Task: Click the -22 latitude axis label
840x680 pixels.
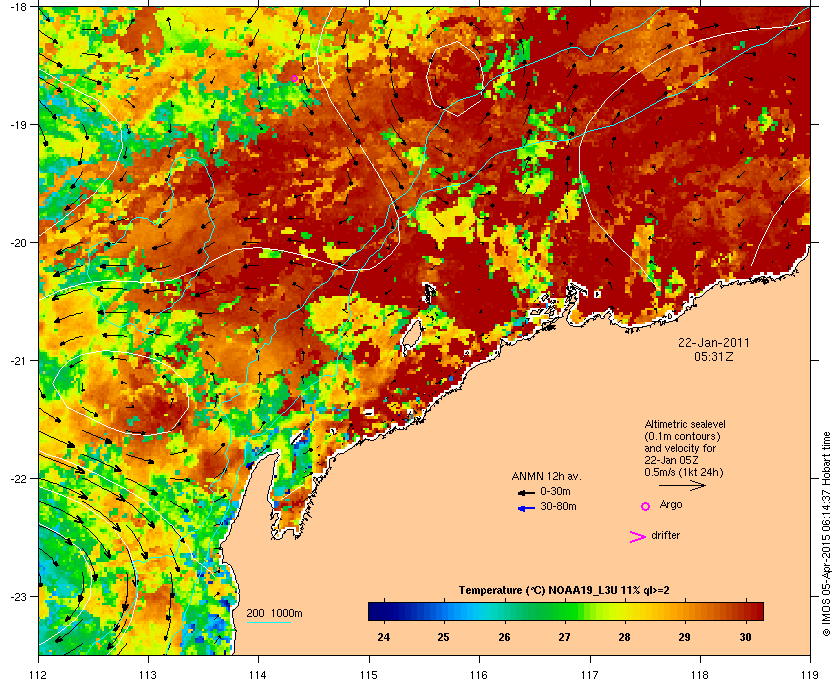Action: click(19, 479)
